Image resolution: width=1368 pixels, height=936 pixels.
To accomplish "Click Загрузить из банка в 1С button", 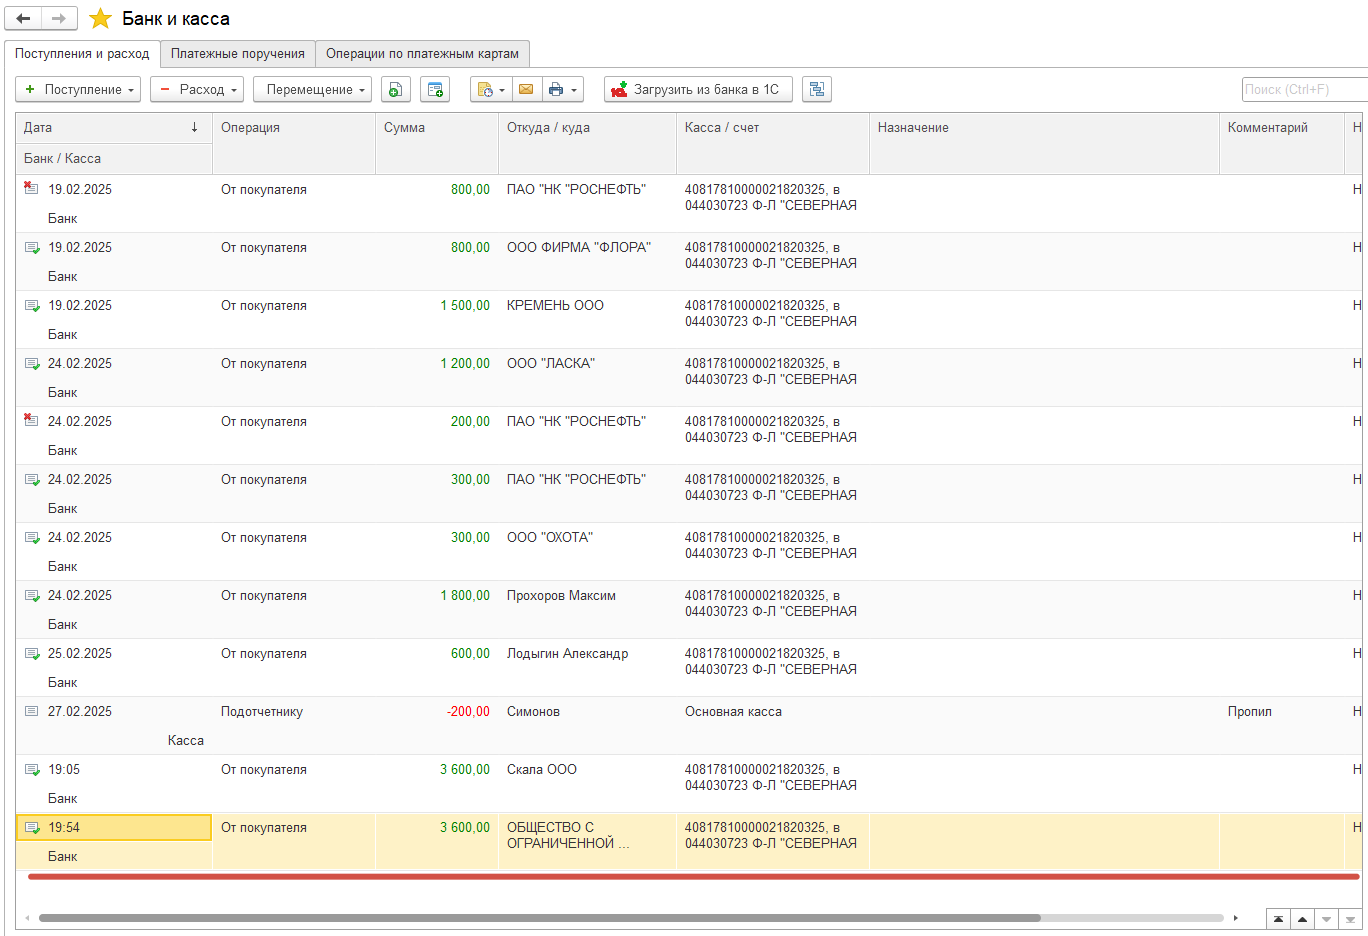I will (x=698, y=89).
